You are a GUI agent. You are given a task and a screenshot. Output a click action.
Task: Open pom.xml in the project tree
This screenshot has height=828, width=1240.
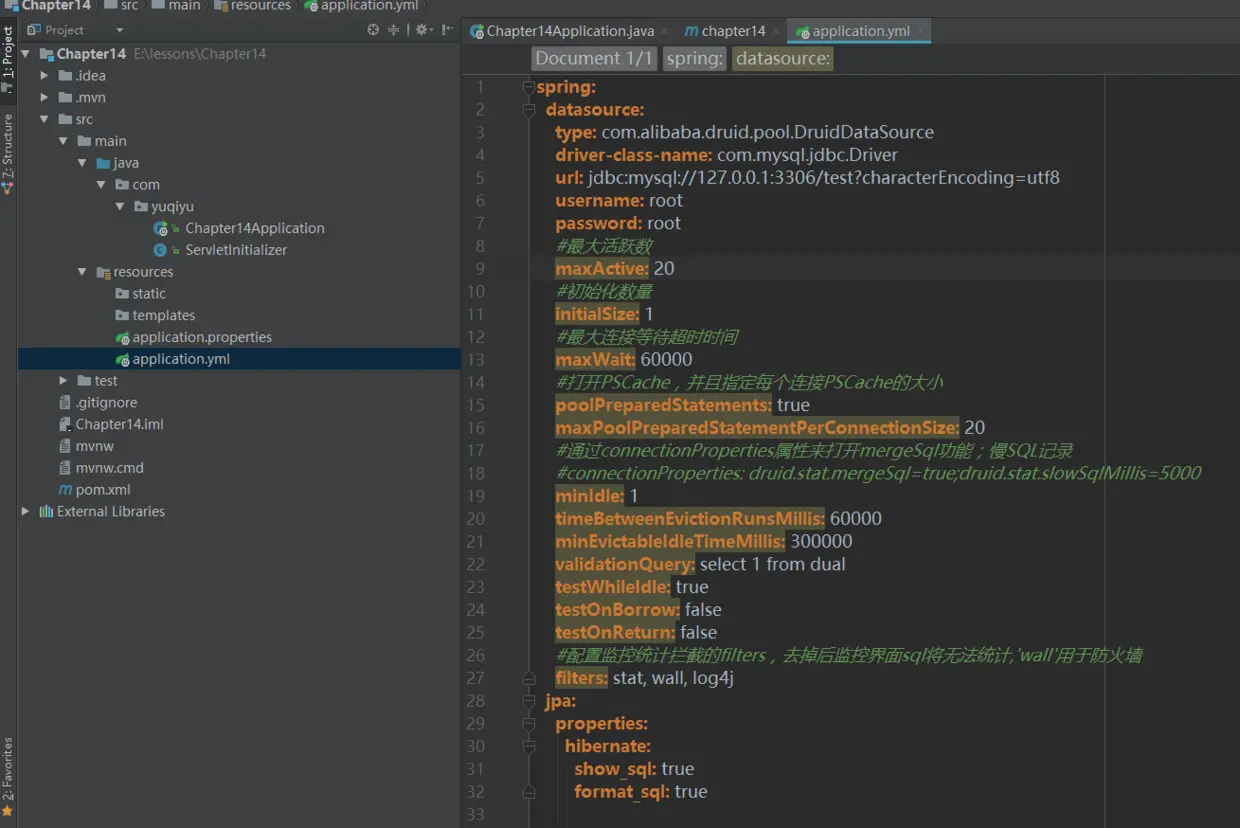(x=103, y=490)
